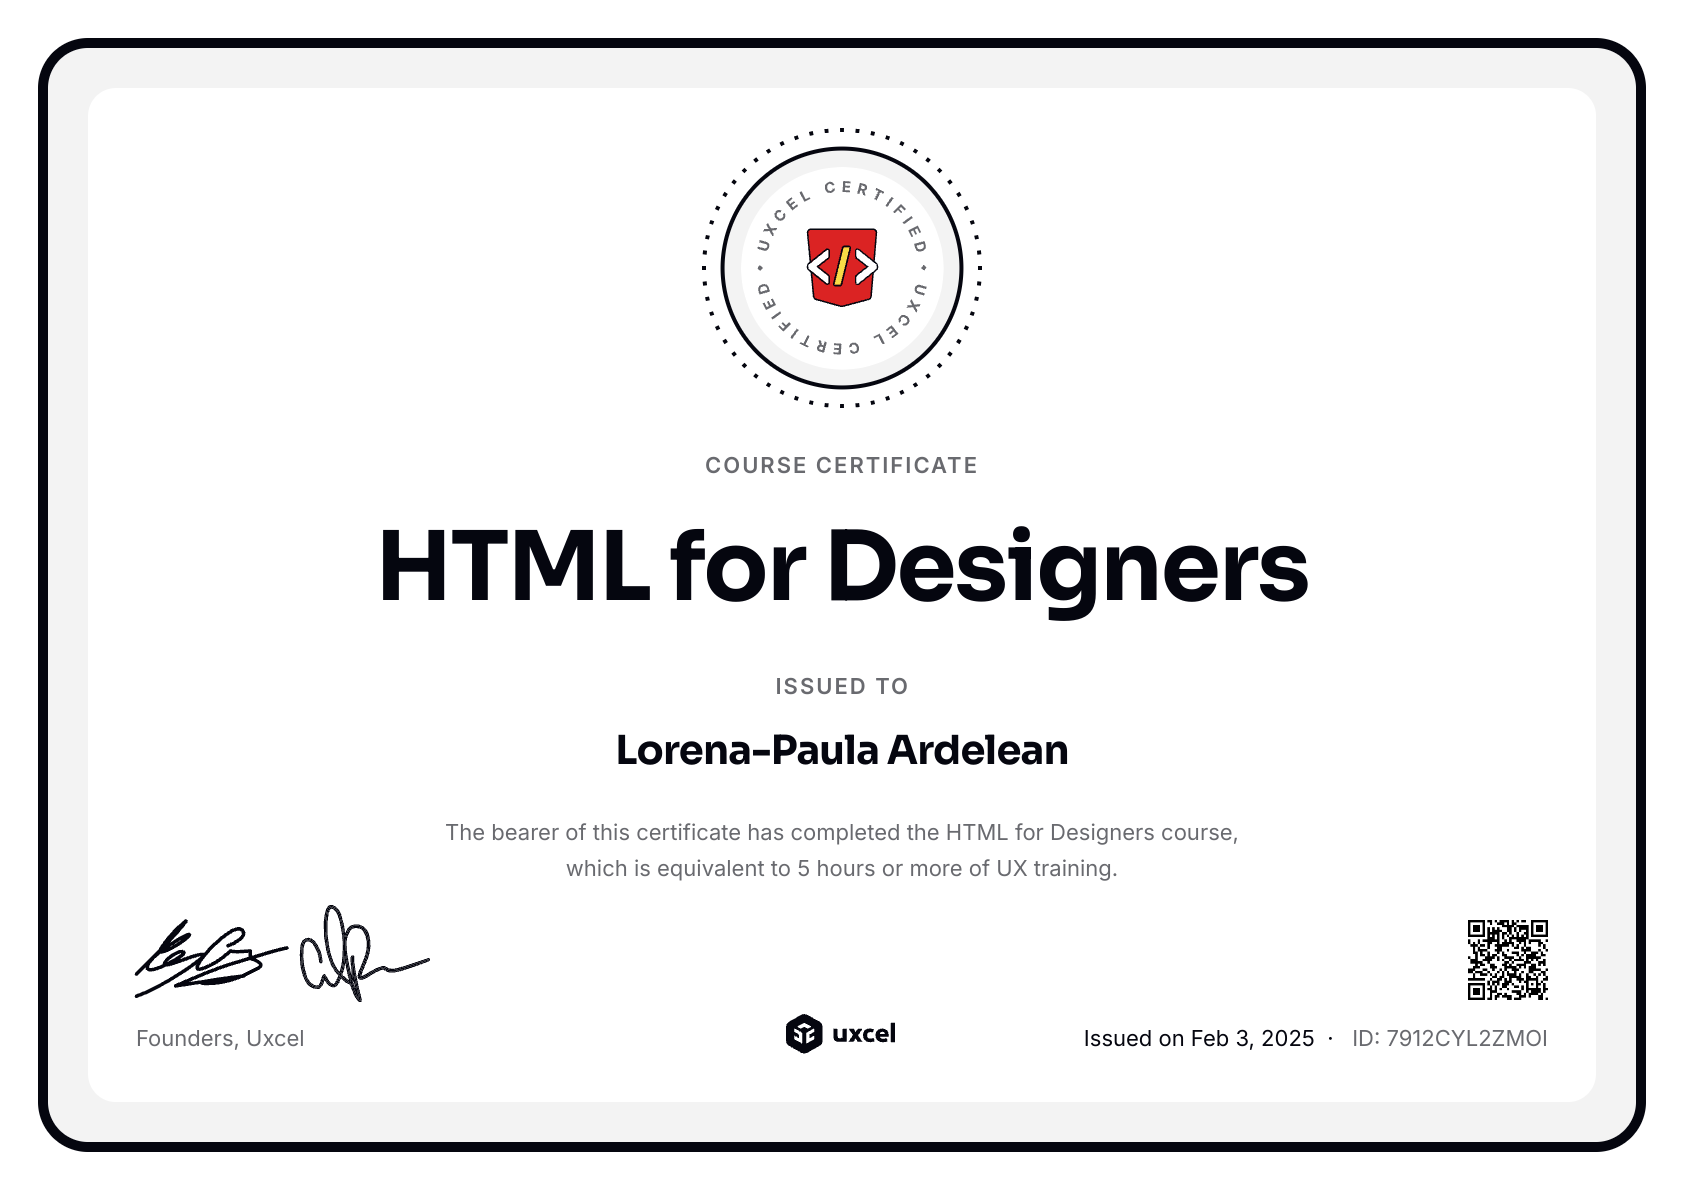The width and height of the screenshot is (1684, 1190).
Task: Click the yellow slash inside the badge
Action: click(x=842, y=266)
